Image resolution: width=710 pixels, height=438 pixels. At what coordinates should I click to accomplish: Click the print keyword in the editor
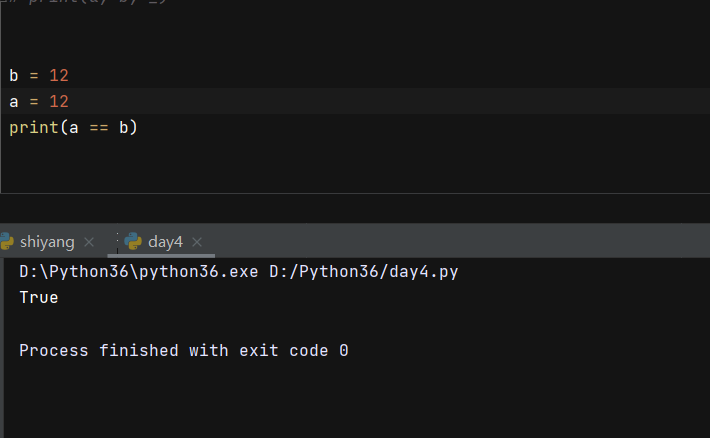click(32, 128)
